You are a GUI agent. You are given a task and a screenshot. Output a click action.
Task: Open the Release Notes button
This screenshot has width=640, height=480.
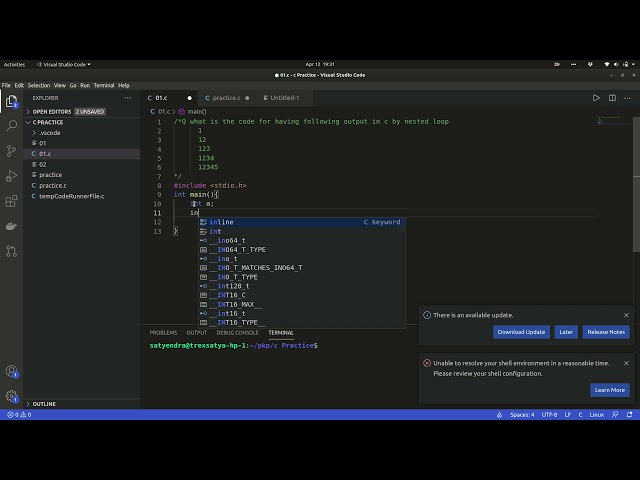click(x=606, y=332)
